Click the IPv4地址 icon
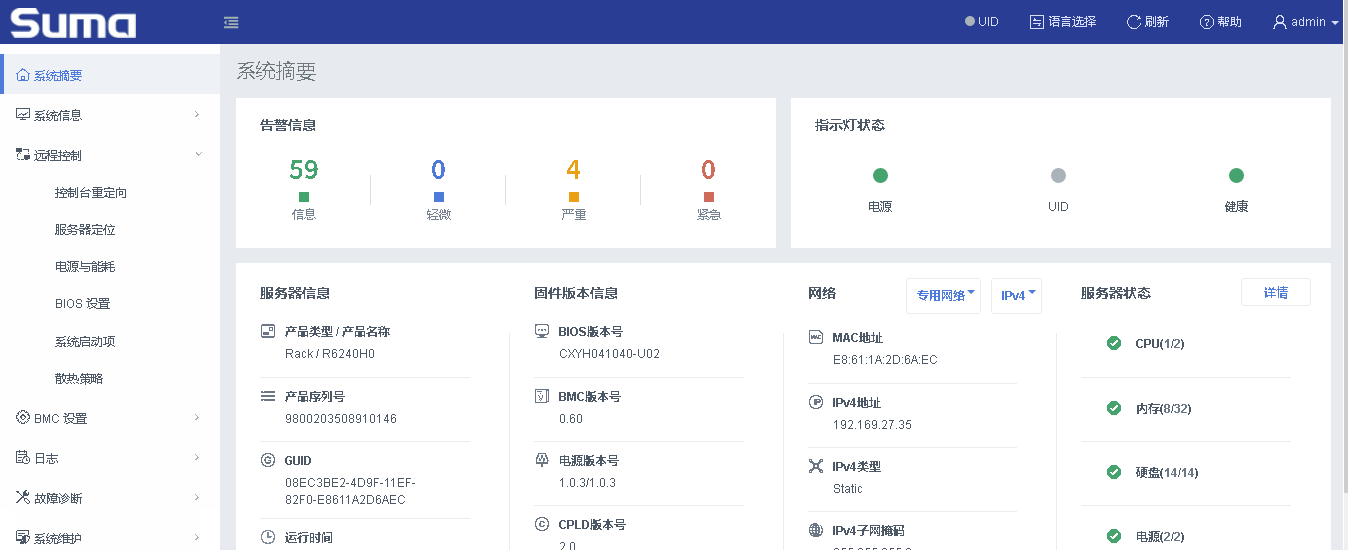 815,402
